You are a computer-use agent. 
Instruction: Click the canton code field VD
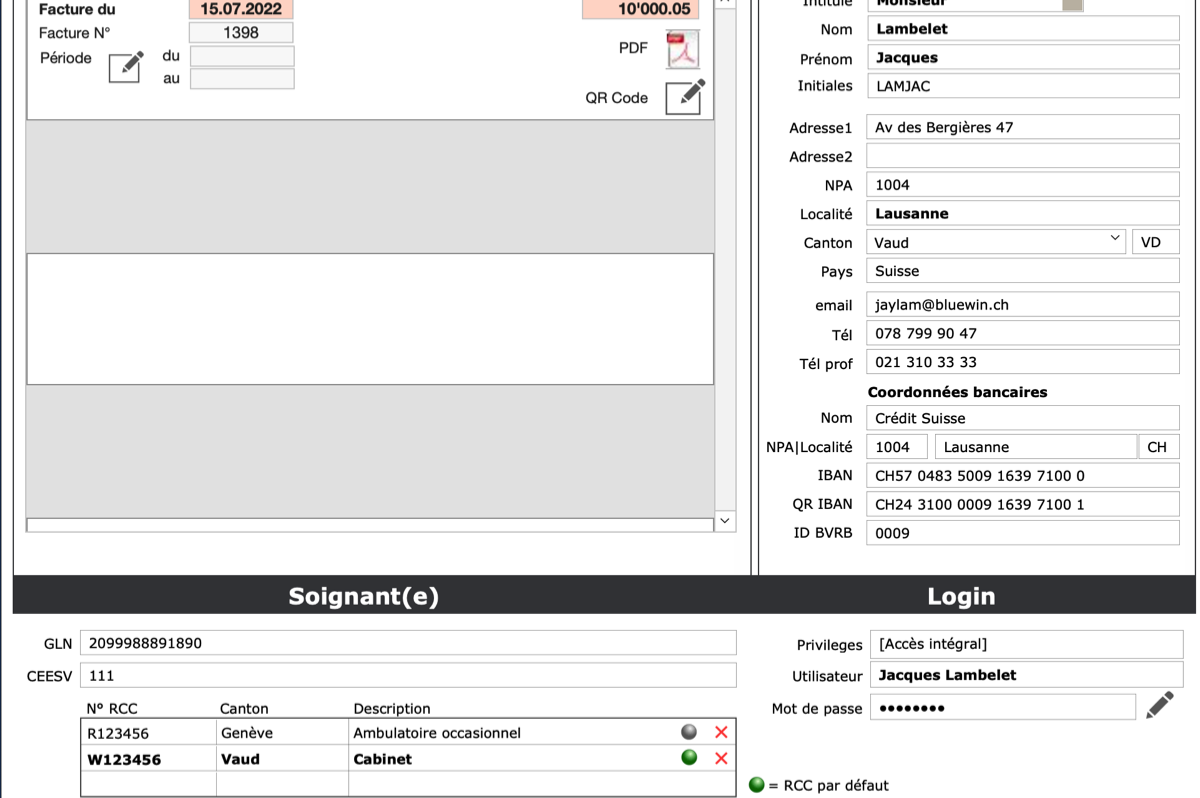point(1156,242)
